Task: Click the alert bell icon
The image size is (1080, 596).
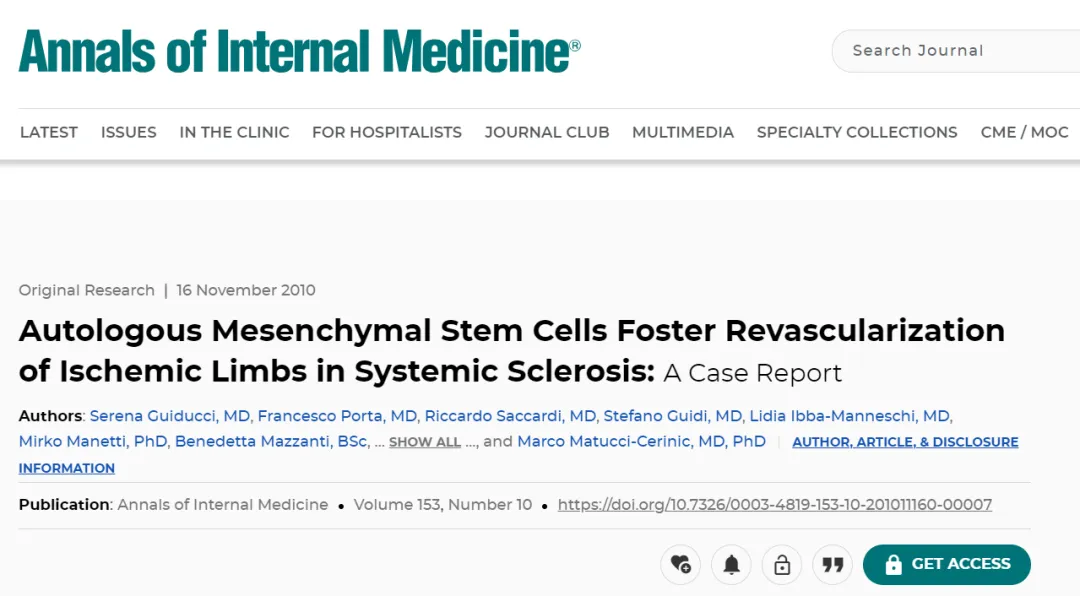Action: [x=731, y=565]
